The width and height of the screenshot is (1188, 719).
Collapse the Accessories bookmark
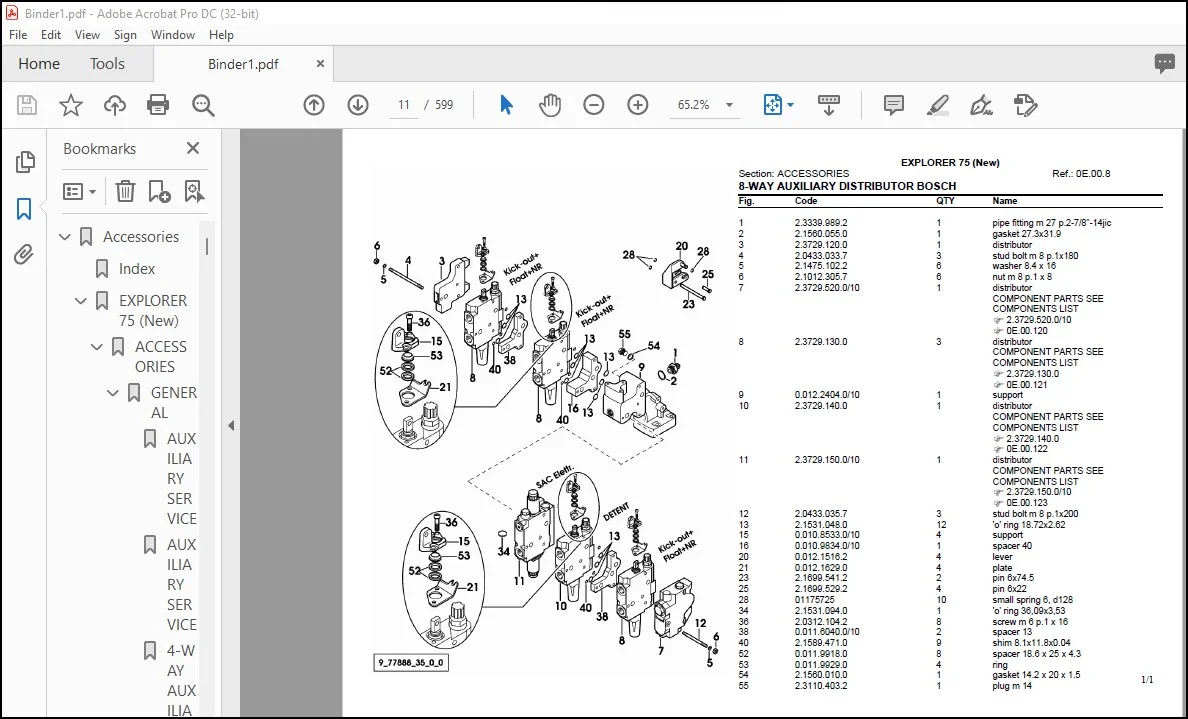[x=65, y=237]
